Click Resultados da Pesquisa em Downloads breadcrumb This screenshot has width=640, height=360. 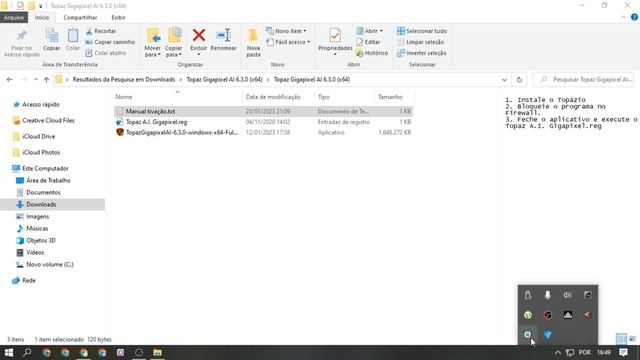[x=124, y=80]
